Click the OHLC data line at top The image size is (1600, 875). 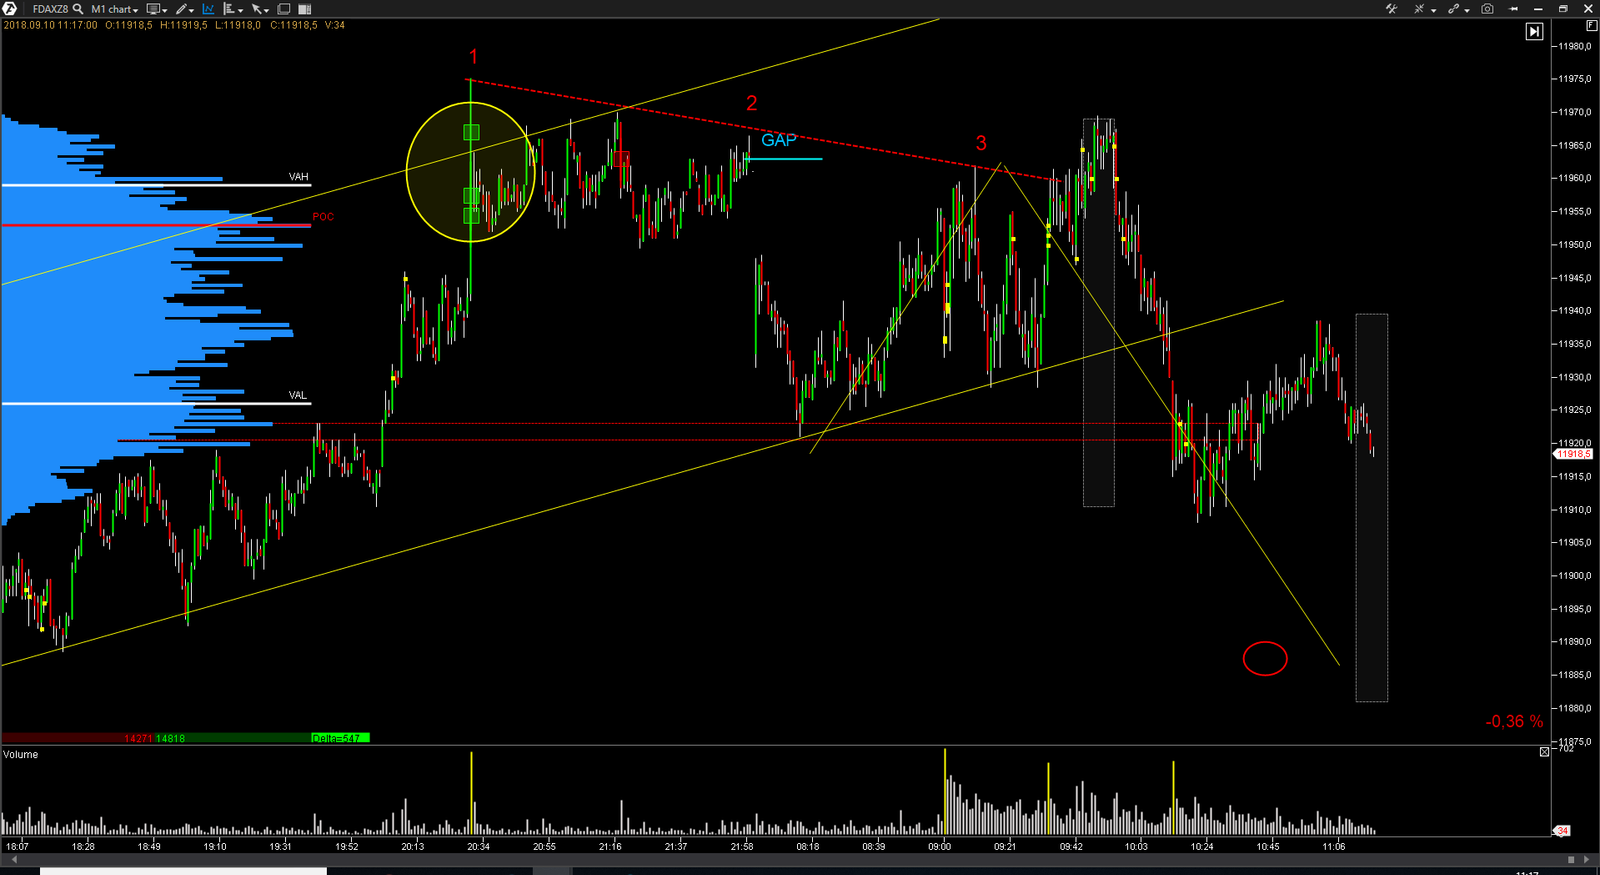tap(174, 25)
